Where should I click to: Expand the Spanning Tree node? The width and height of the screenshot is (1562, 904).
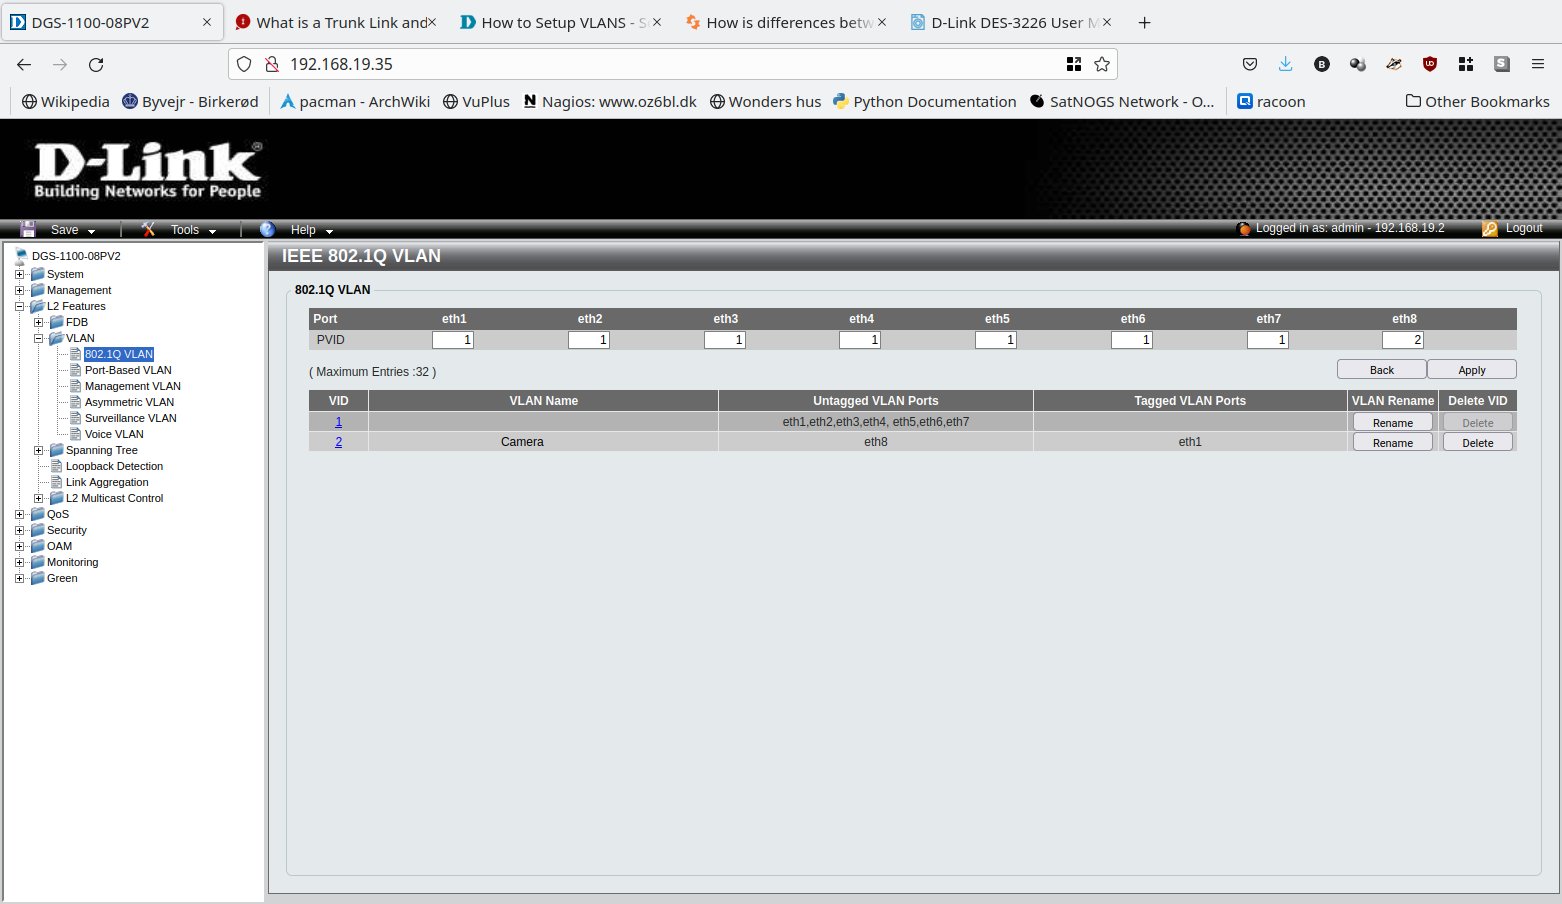point(38,450)
